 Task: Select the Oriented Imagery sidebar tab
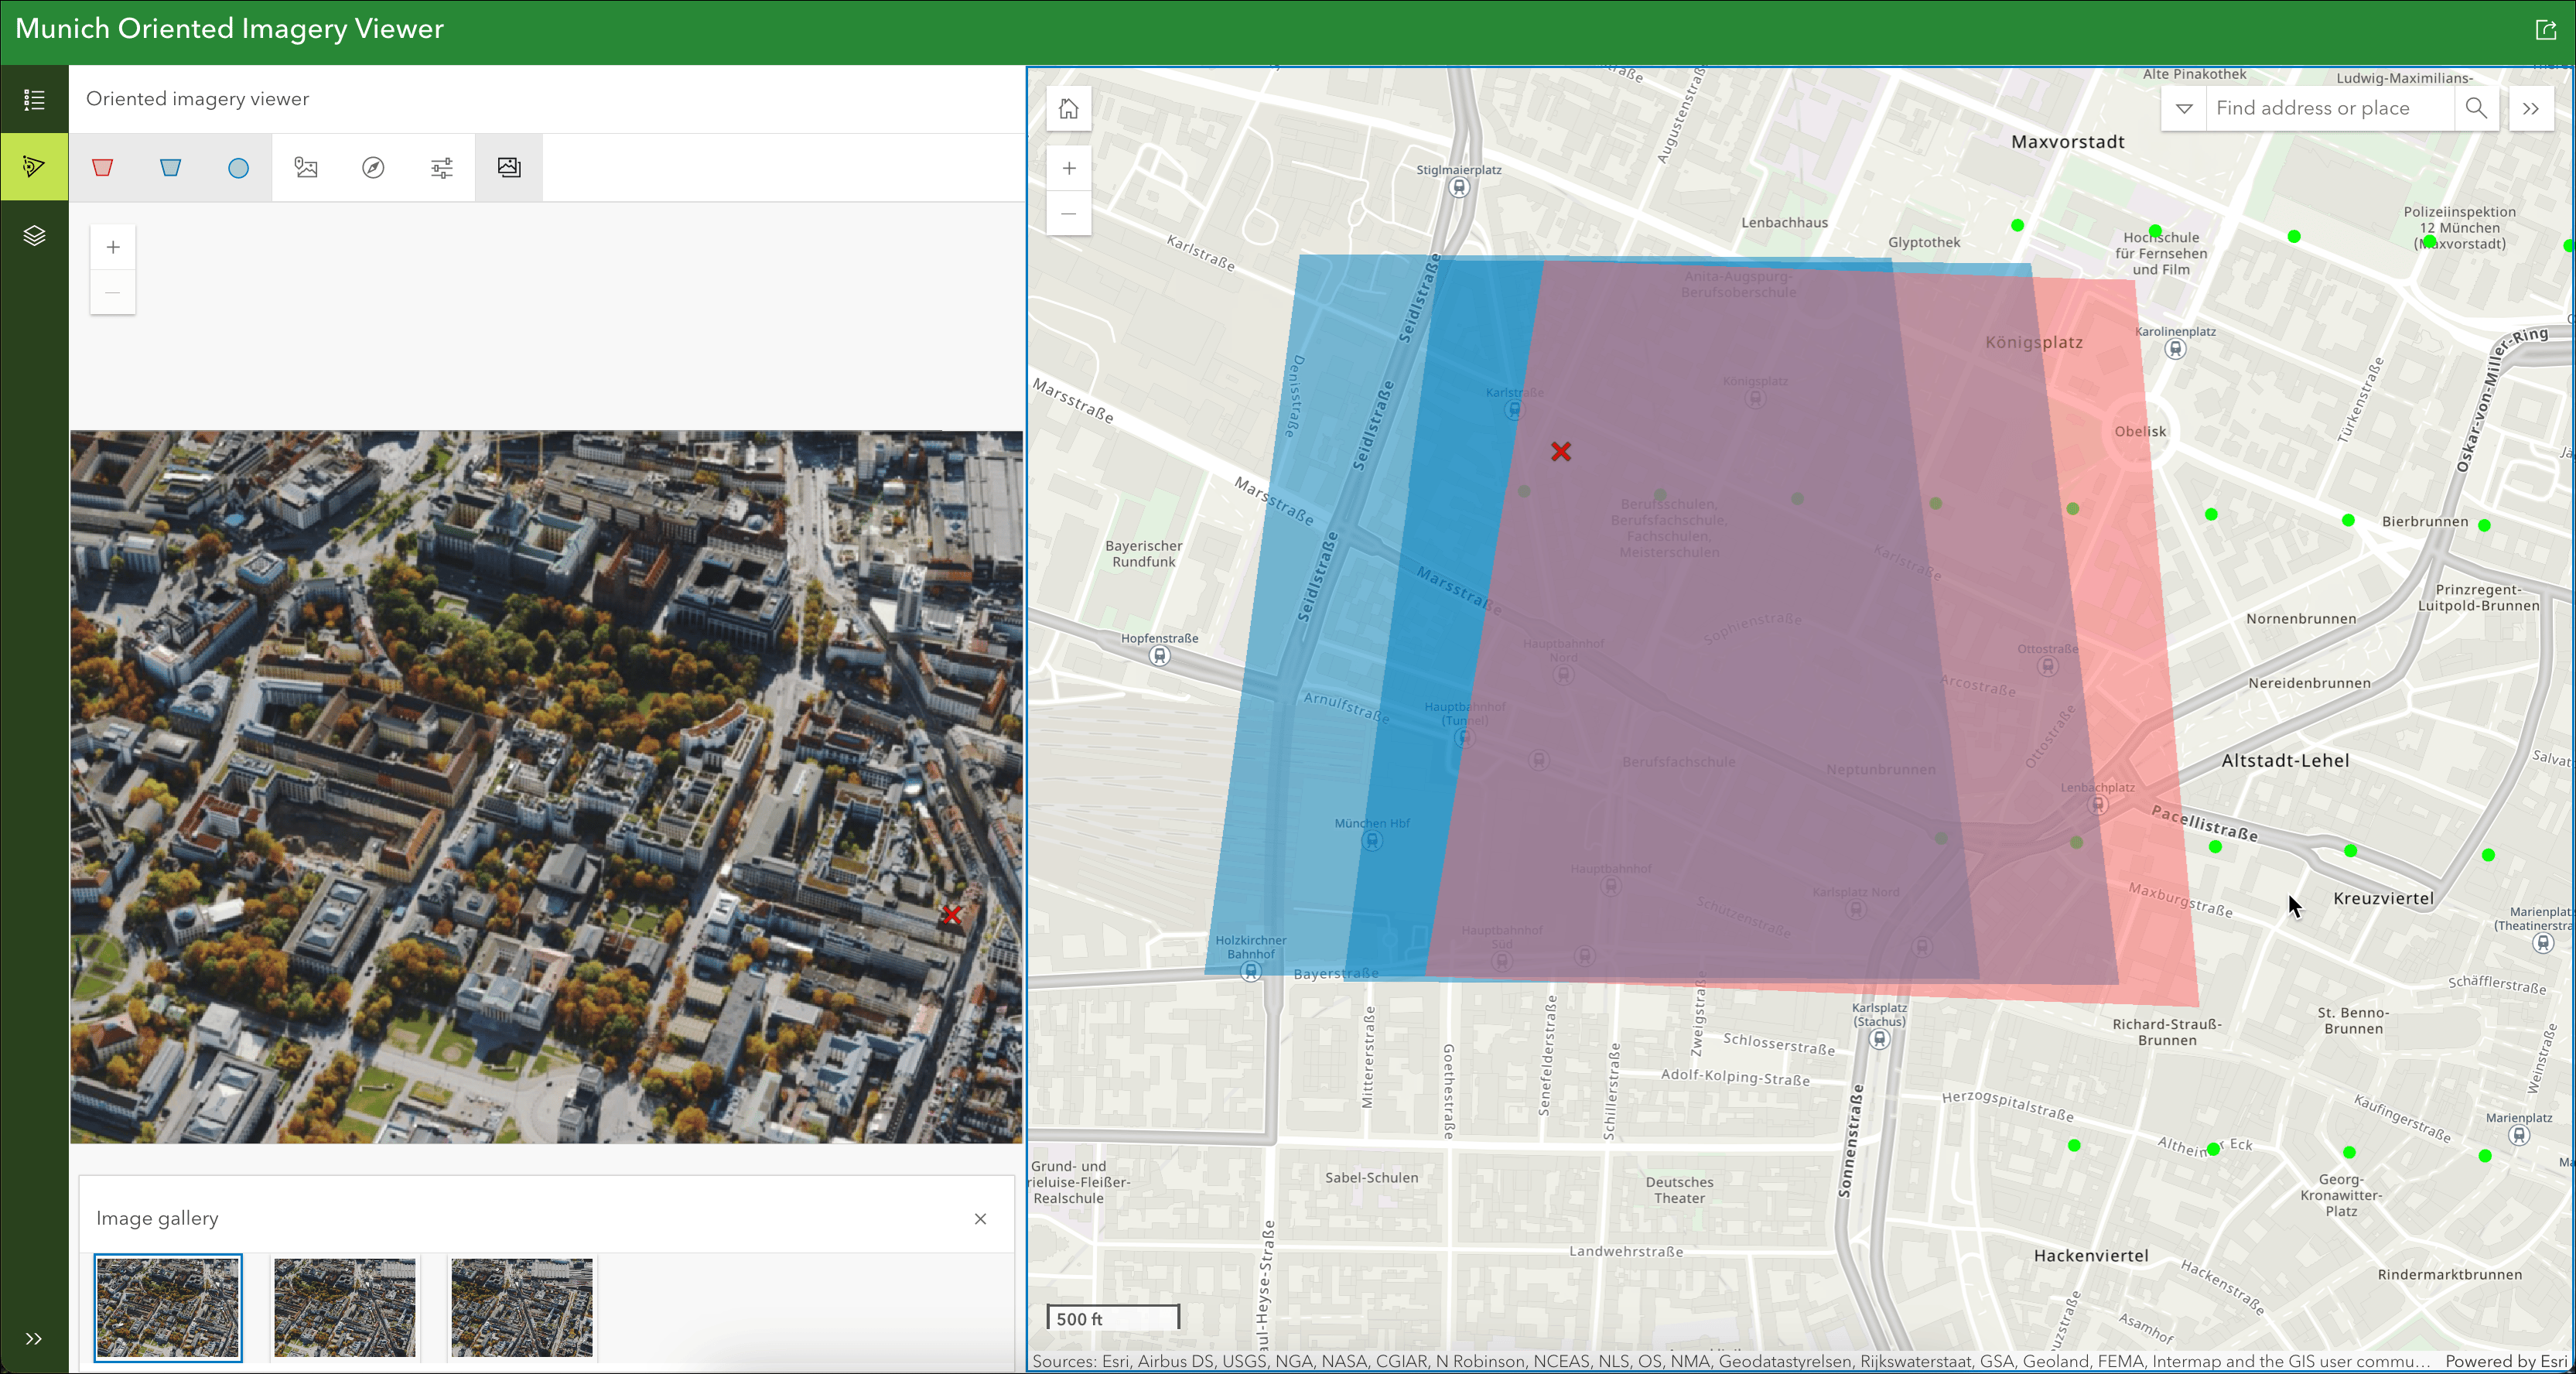click(x=34, y=166)
